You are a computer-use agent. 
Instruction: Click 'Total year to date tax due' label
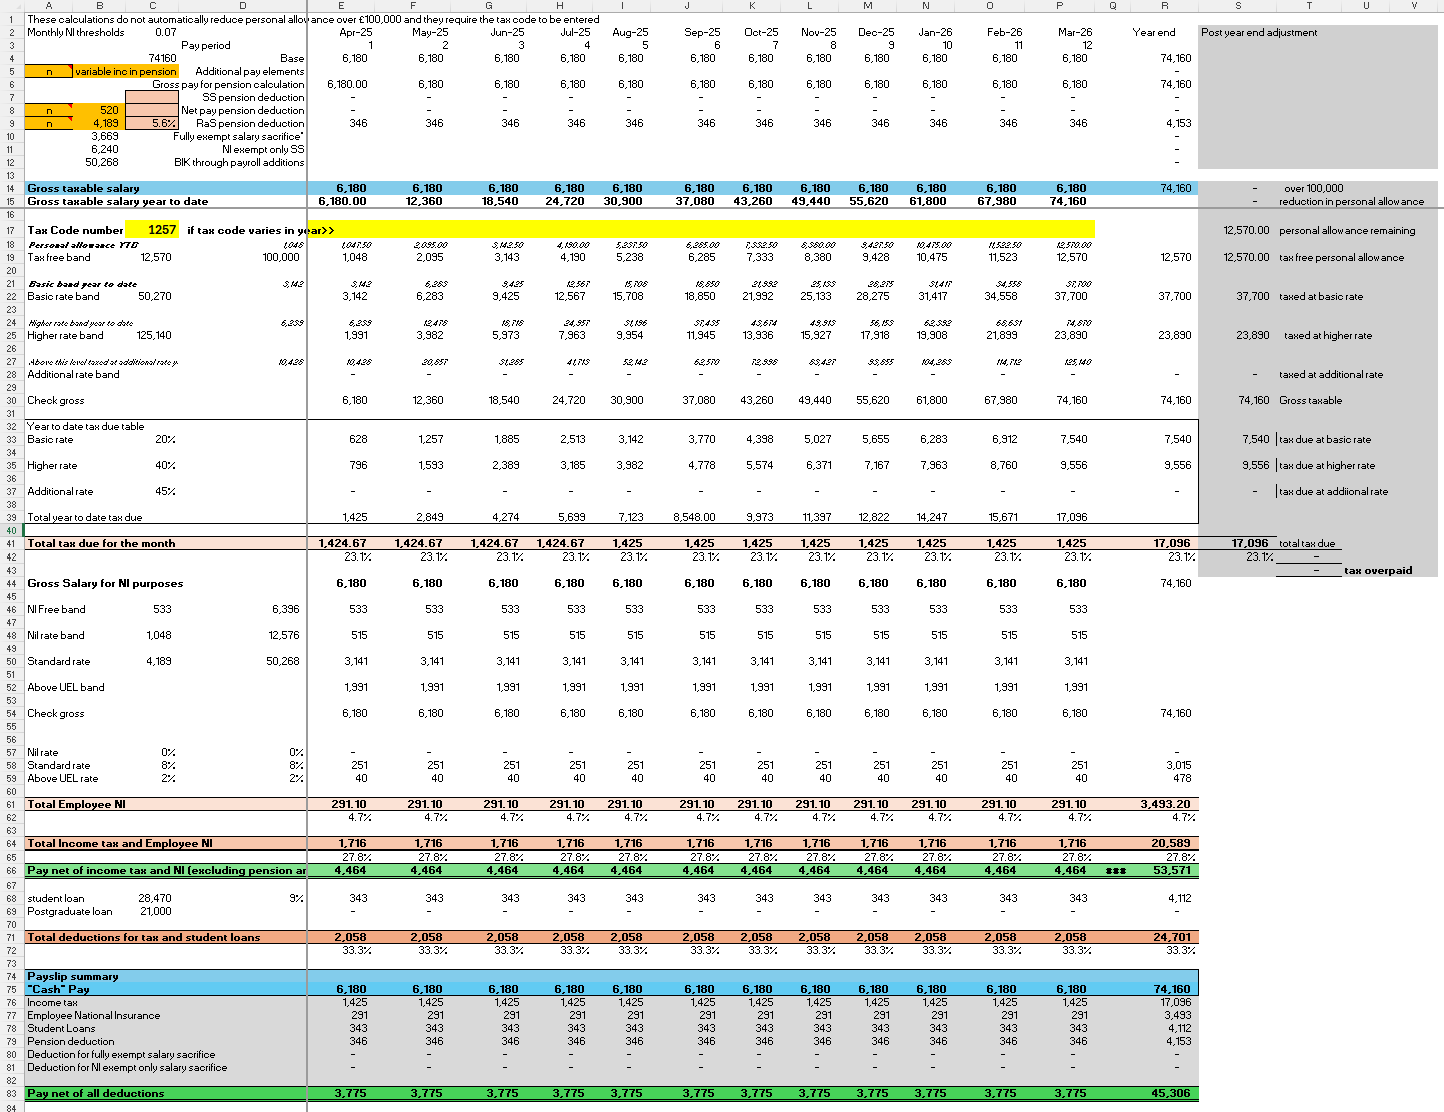pos(85,517)
